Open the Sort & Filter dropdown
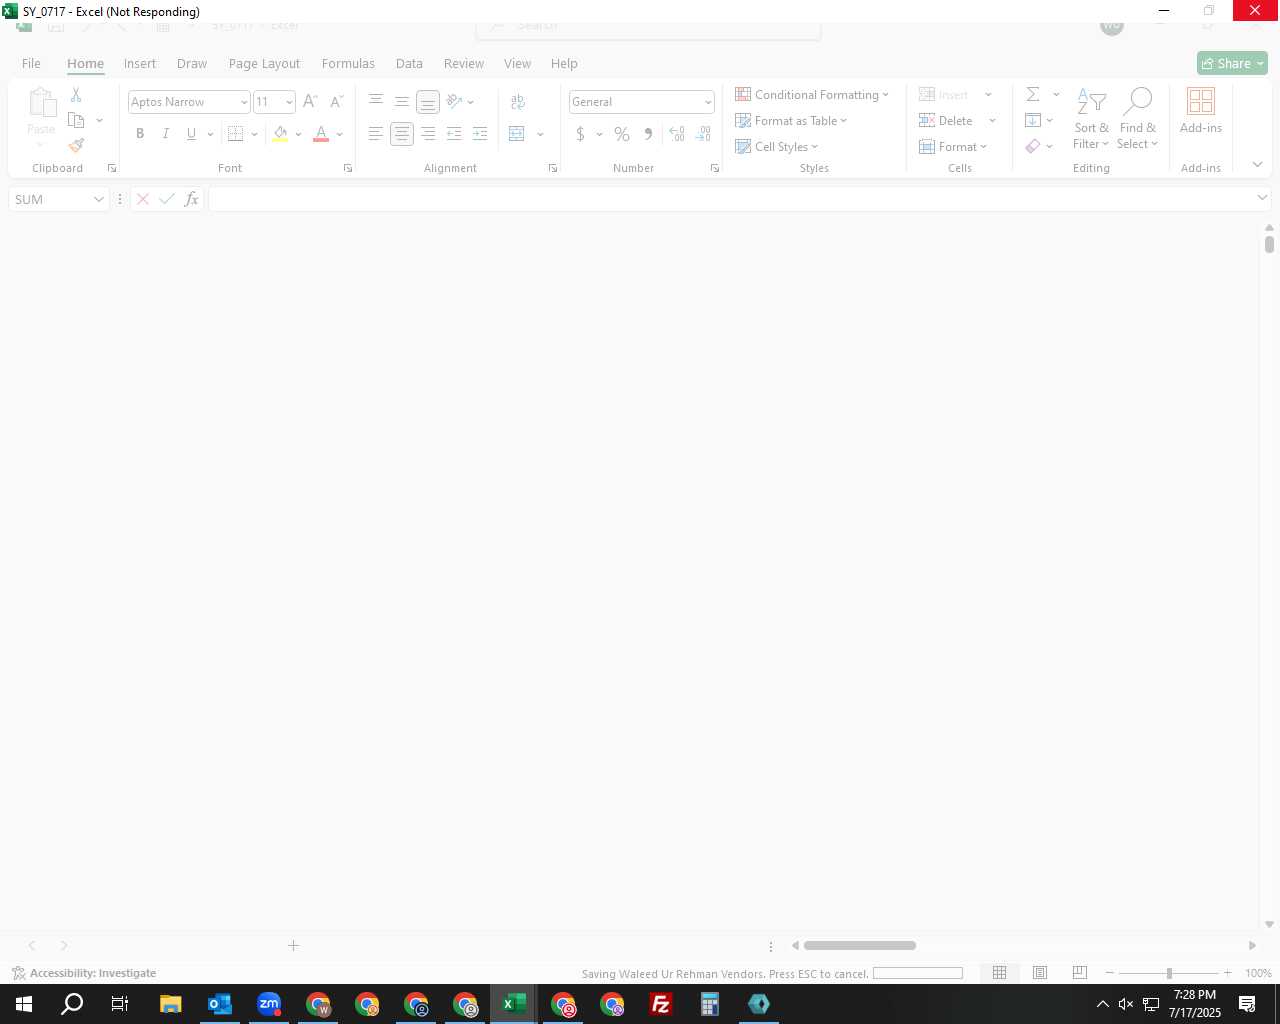 (x=1091, y=118)
